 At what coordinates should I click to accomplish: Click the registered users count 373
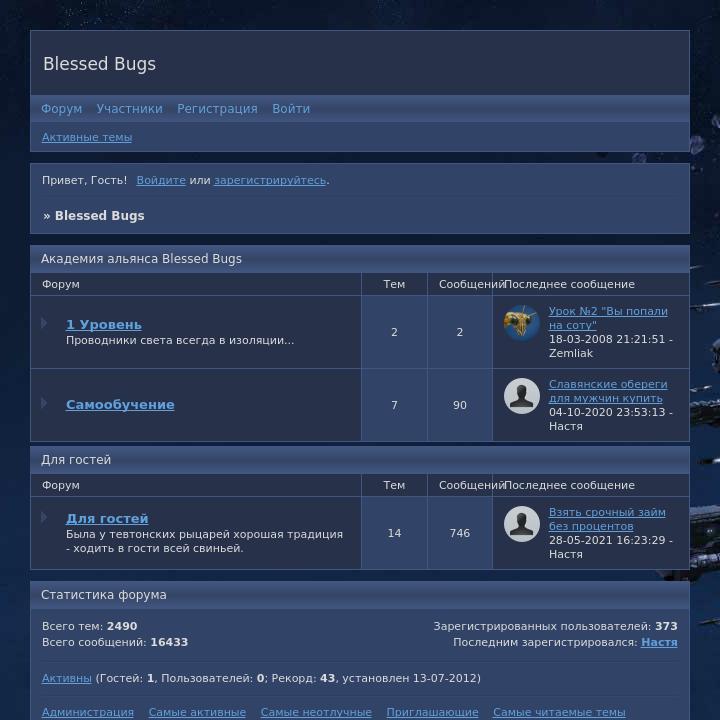coord(666,626)
